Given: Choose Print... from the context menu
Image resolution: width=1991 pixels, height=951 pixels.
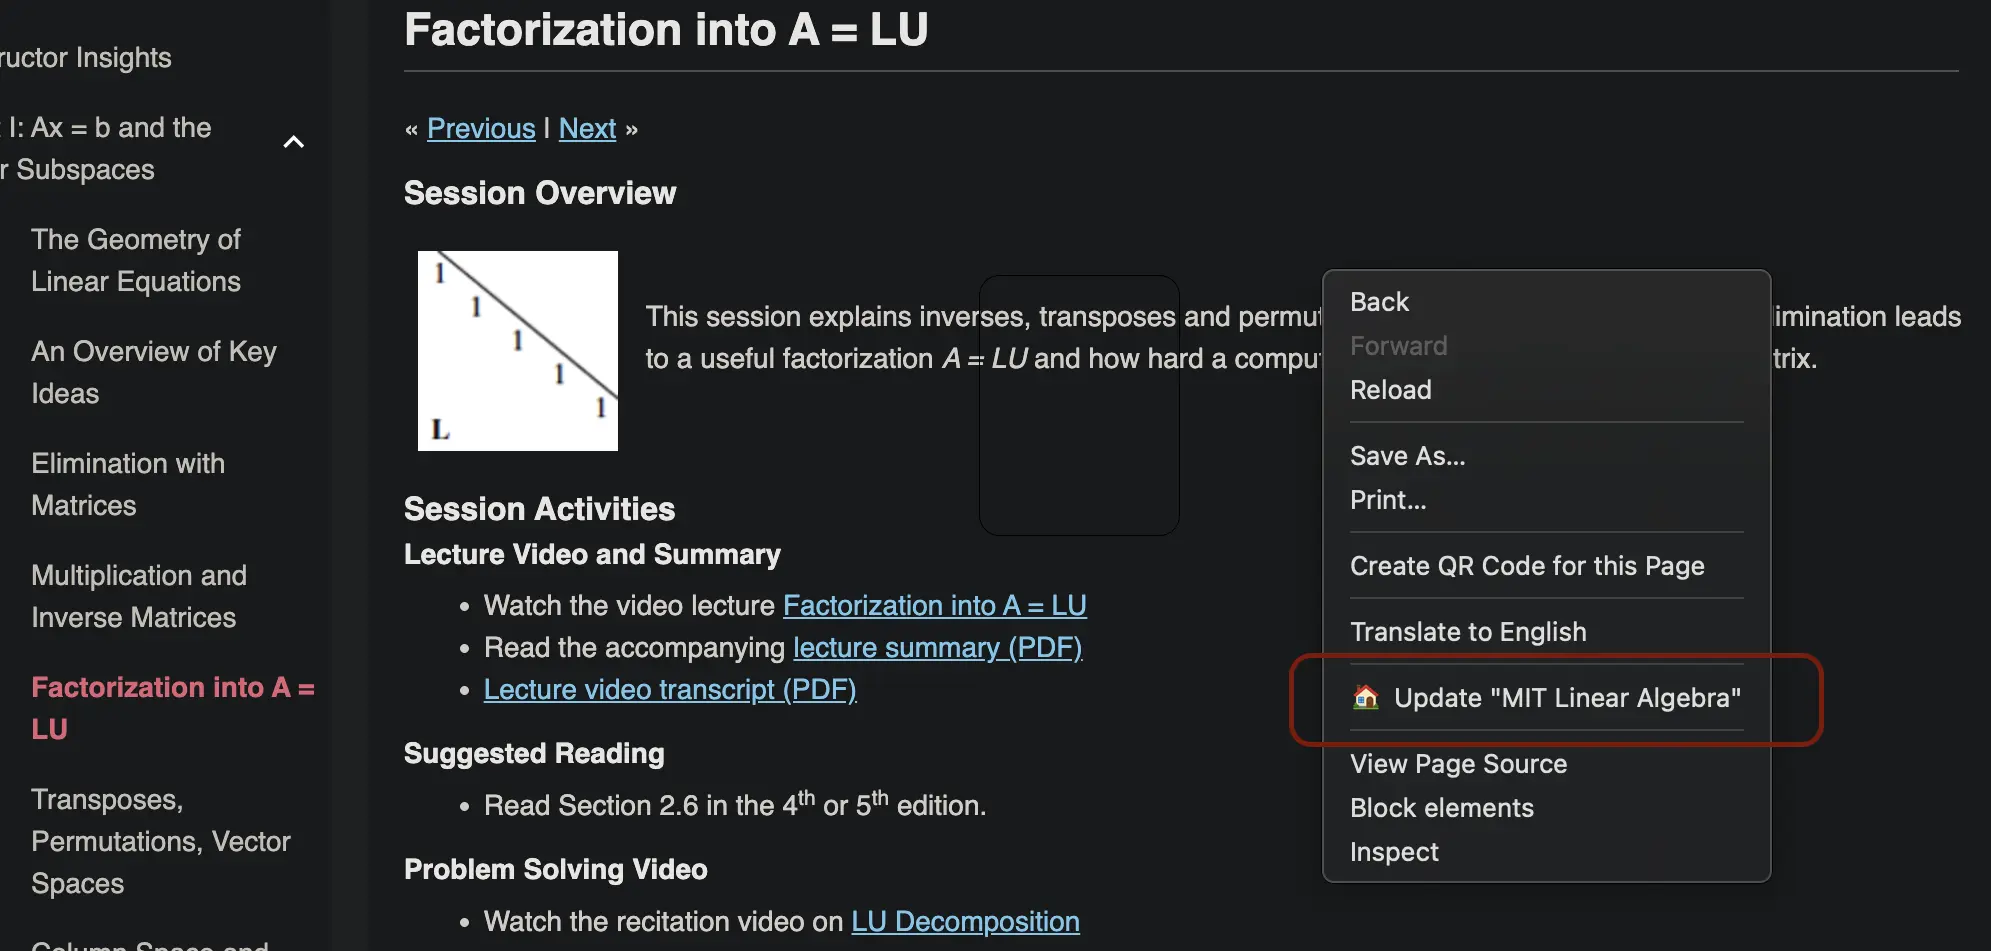Looking at the screenshot, I should pyautogui.click(x=1388, y=500).
